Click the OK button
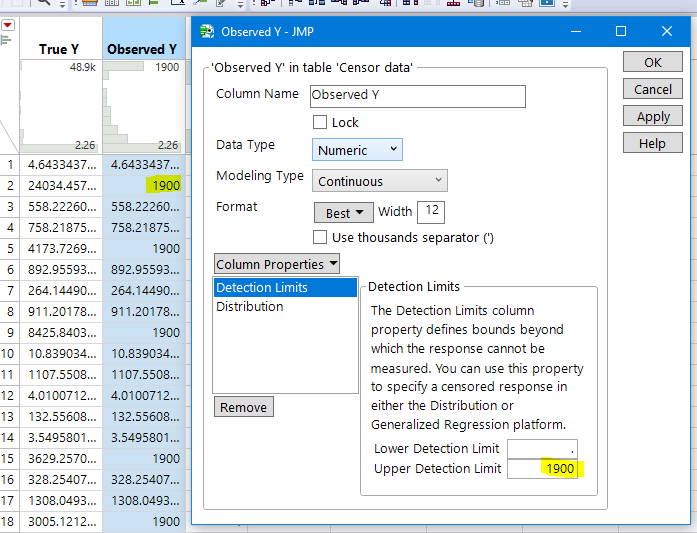The height and width of the screenshot is (533, 697). pos(652,62)
